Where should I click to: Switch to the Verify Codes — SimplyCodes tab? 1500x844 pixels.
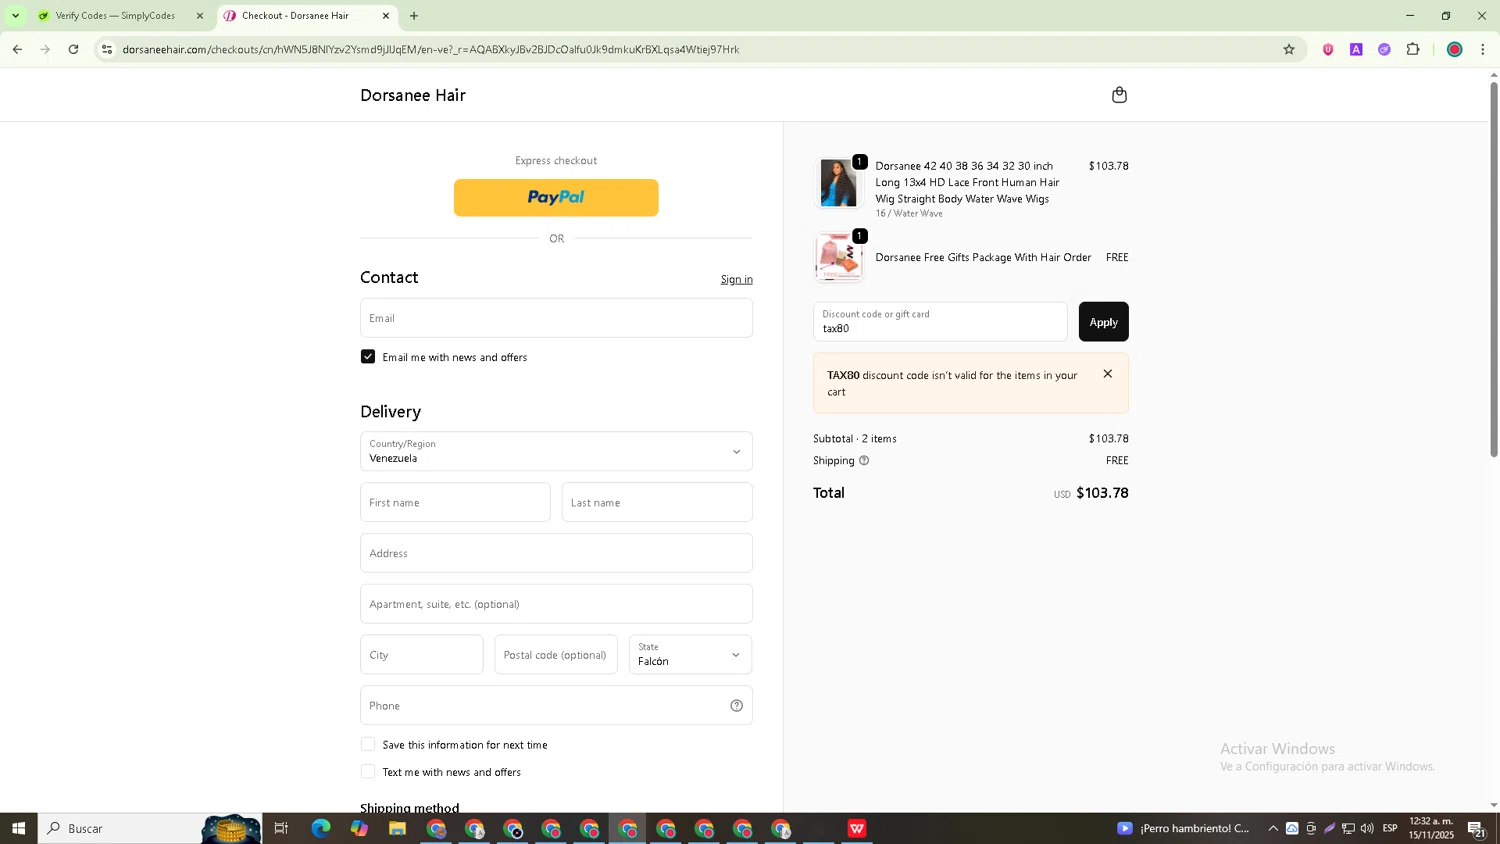[x=115, y=16]
